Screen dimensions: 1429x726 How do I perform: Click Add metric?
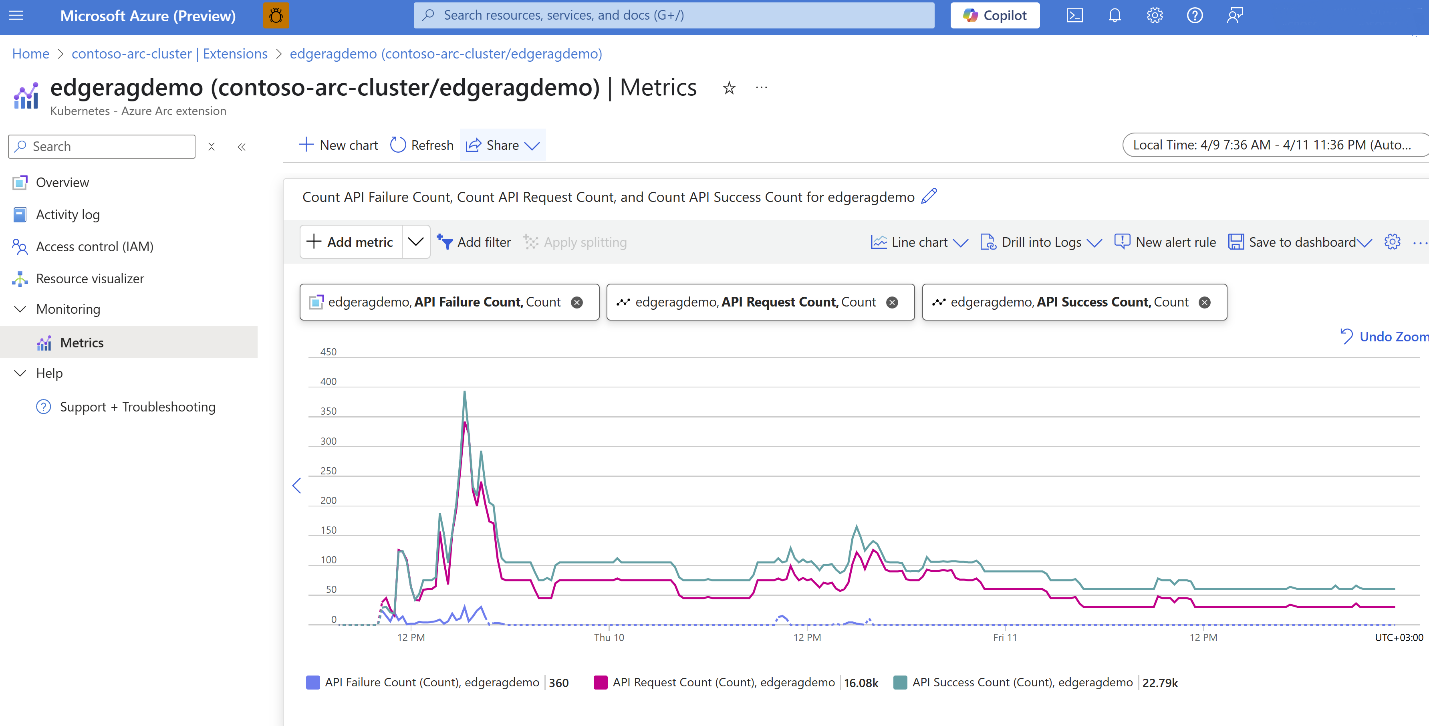[351, 242]
